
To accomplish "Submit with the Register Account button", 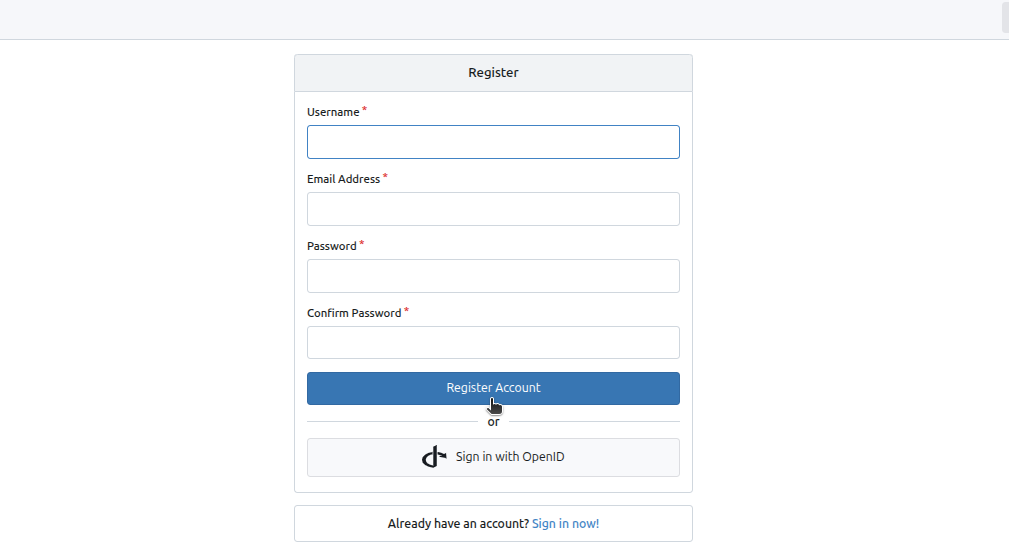I will tap(493, 388).
